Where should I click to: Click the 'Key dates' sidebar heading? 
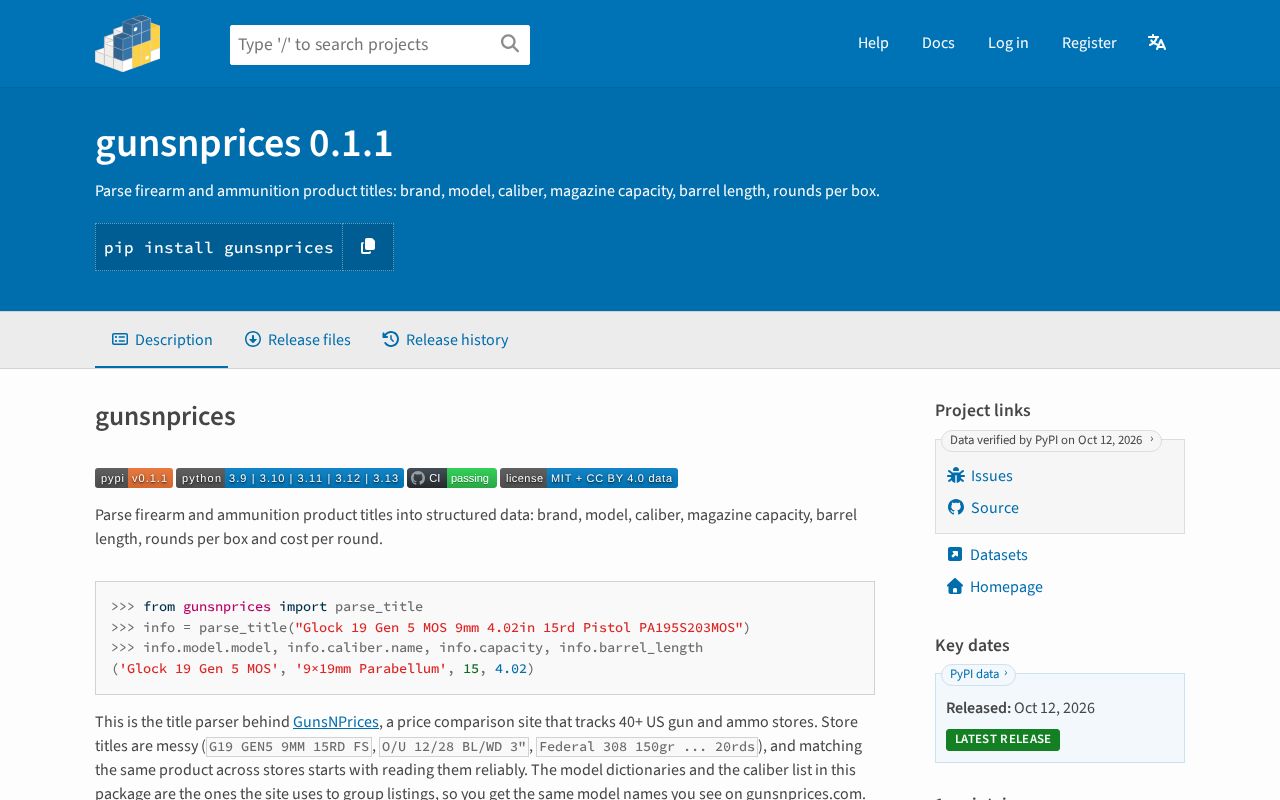[x=972, y=645]
